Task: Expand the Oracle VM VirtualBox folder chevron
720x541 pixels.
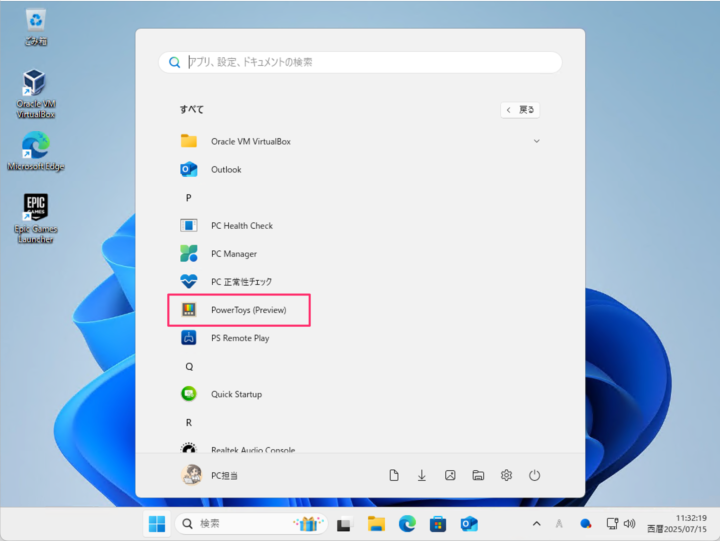Action: pos(536,141)
